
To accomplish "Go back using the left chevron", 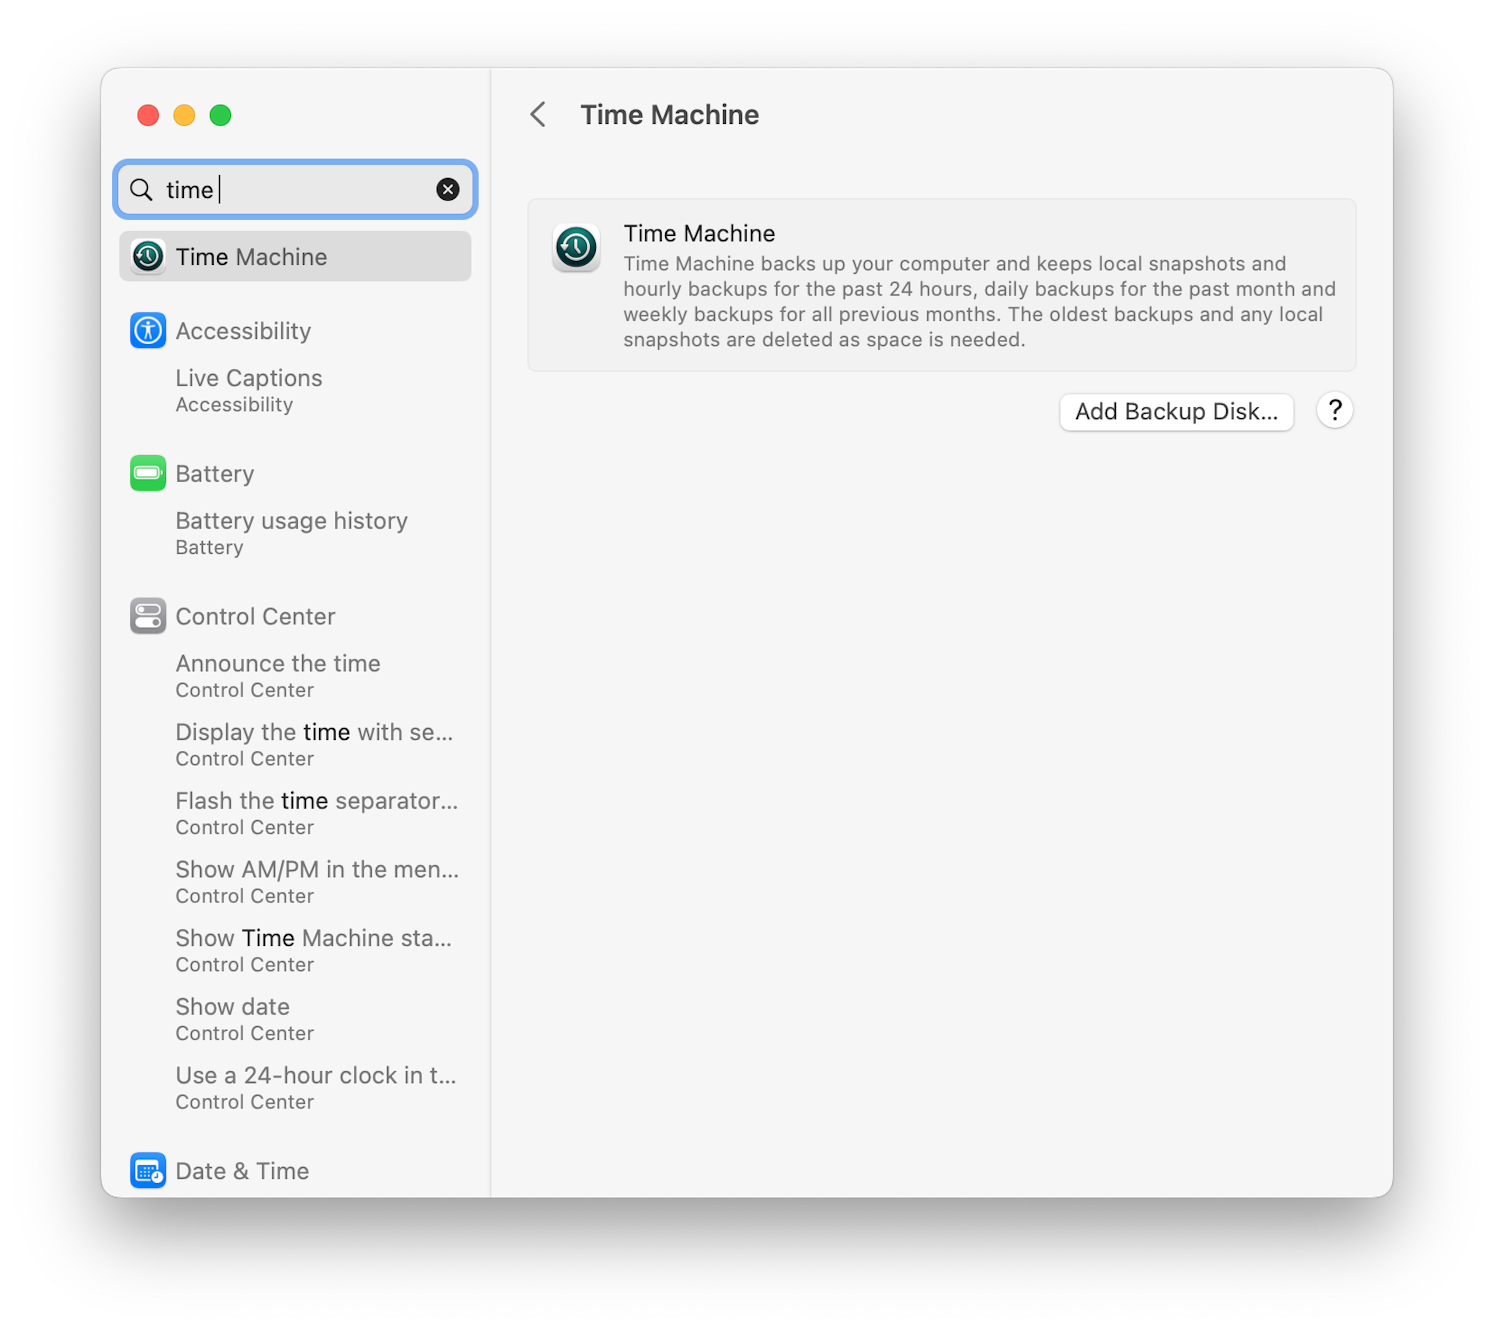I will [x=538, y=115].
